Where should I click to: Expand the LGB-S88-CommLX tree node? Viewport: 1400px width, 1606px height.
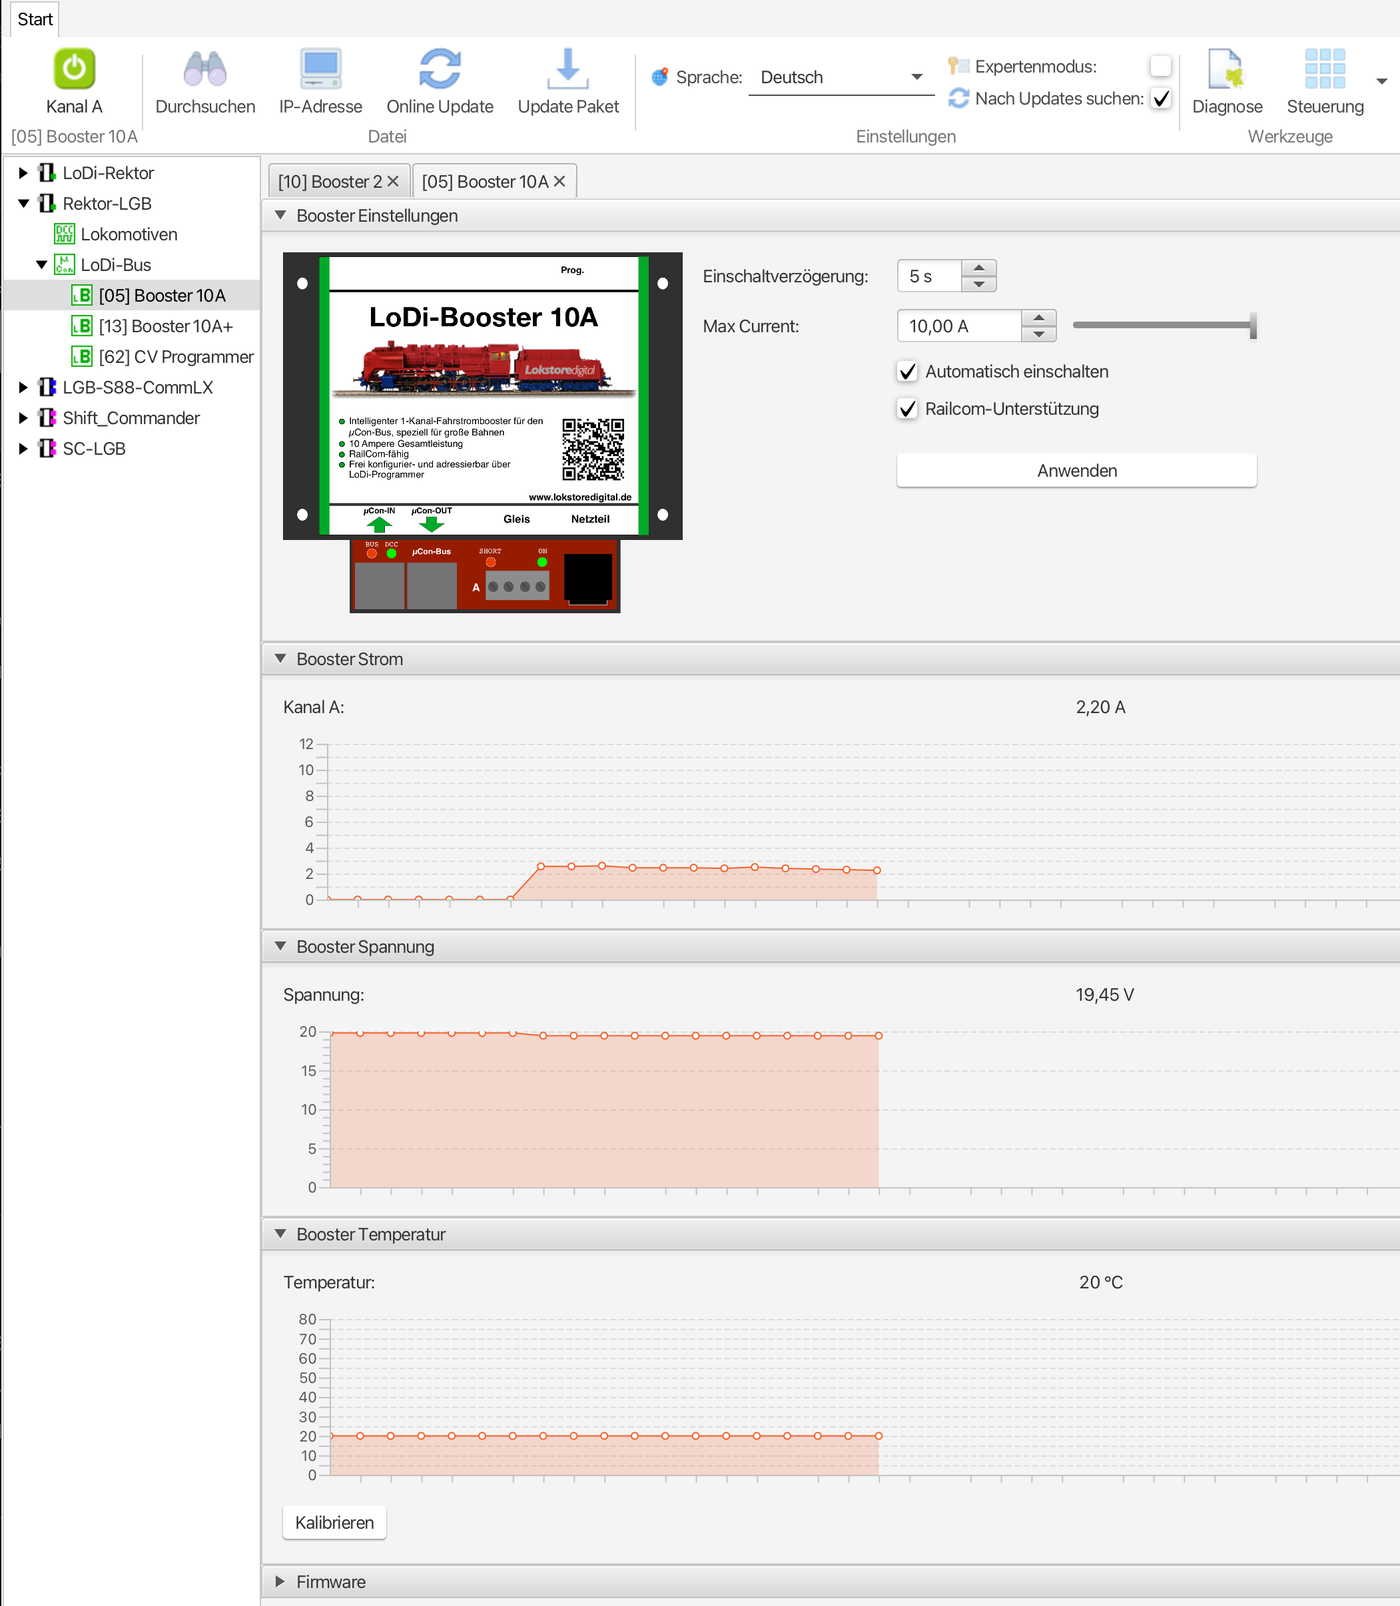click(x=23, y=387)
